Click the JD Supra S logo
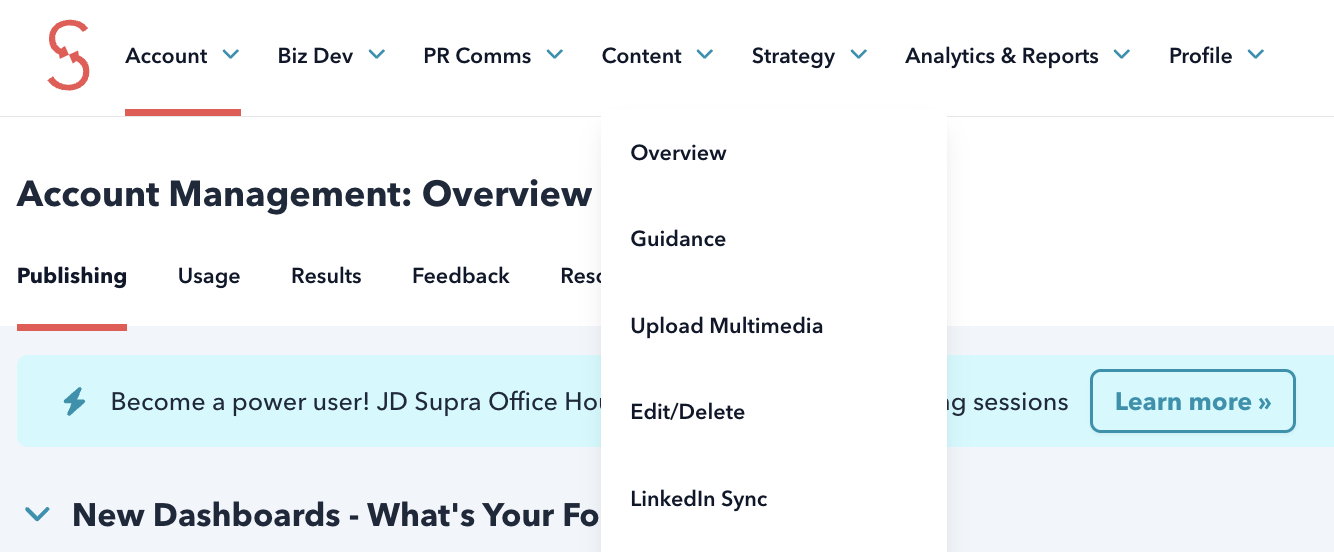 pyautogui.click(x=68, y=56)
